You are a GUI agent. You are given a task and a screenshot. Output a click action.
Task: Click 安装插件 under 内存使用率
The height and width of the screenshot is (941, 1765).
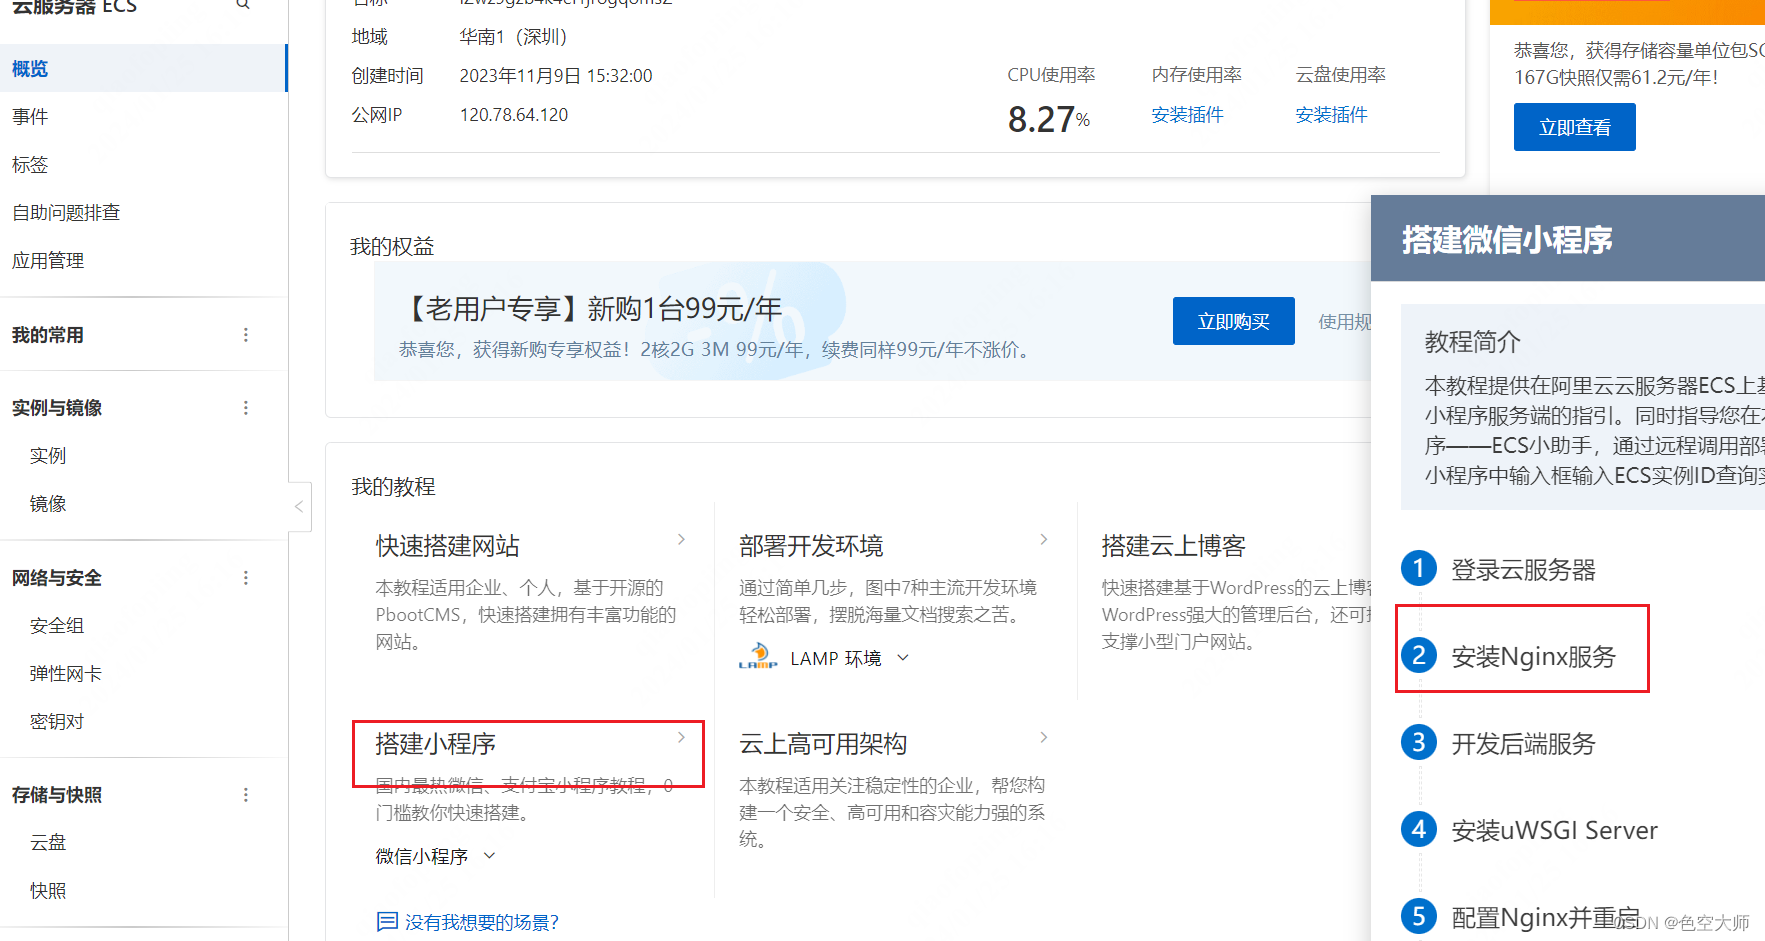pyautogui.click(x=1187, y=115)
